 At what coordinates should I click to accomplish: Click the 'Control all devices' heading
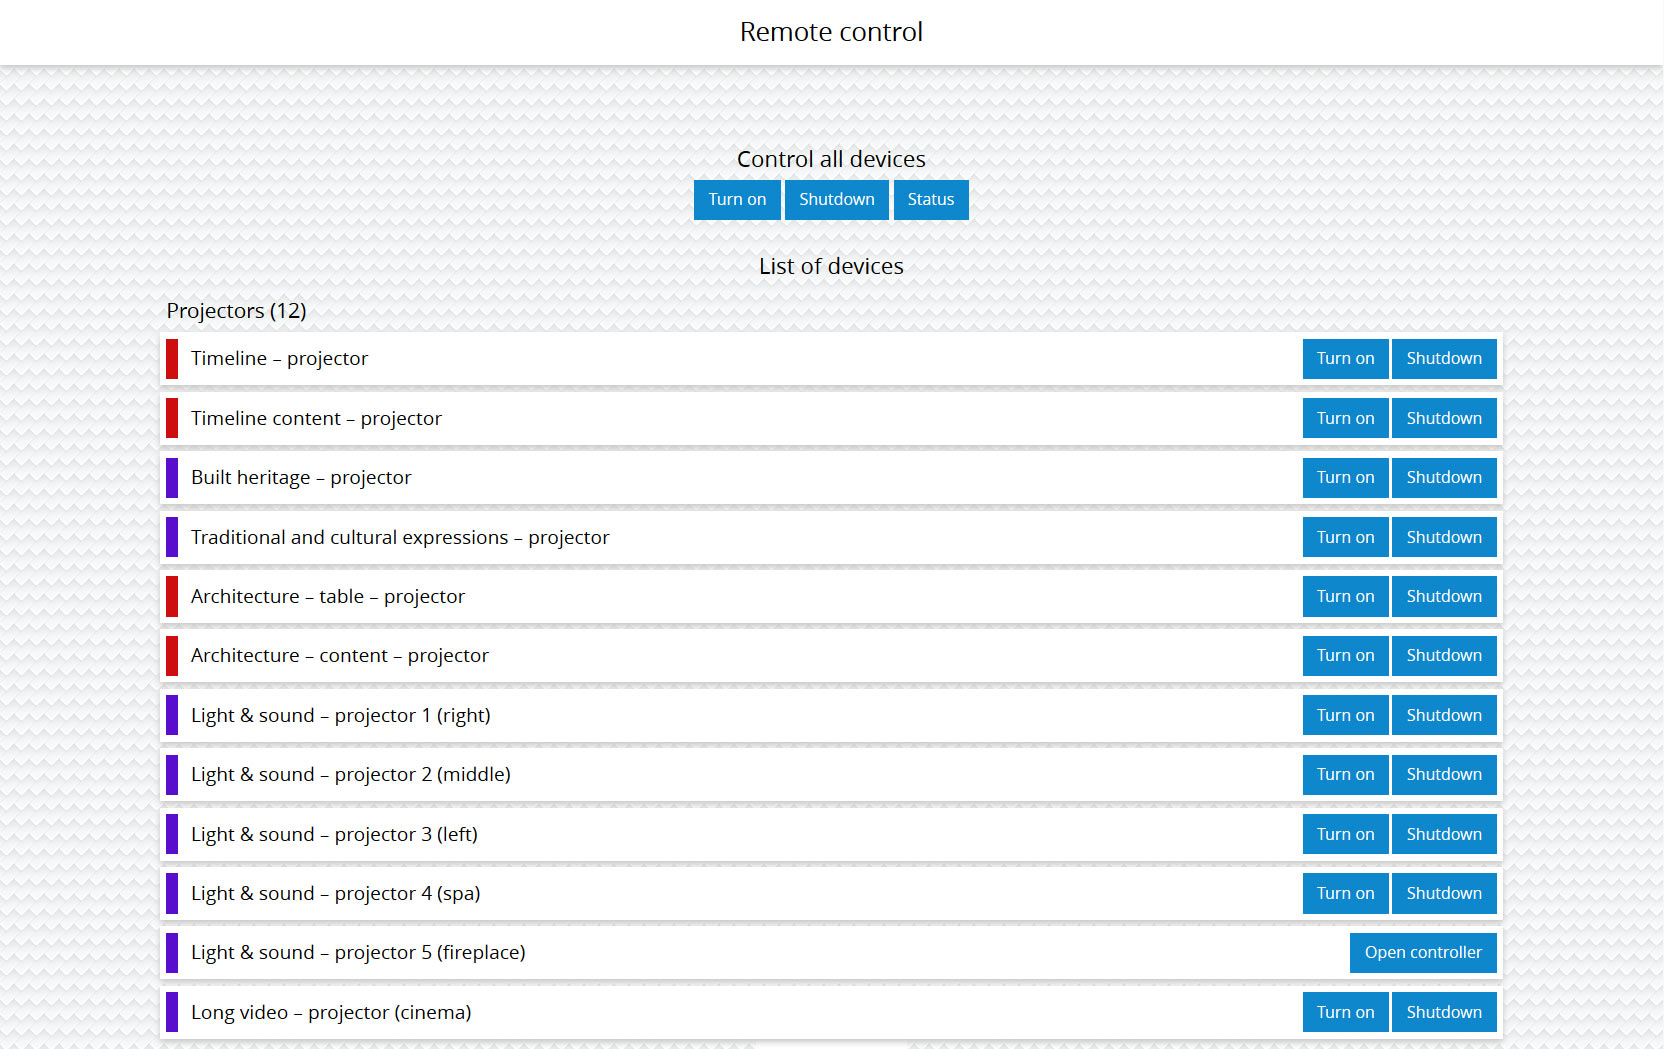[831, 159]
